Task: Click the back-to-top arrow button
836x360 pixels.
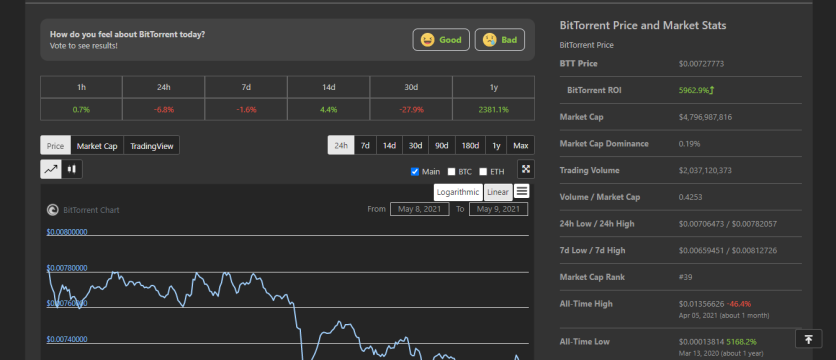Action: 808,339
